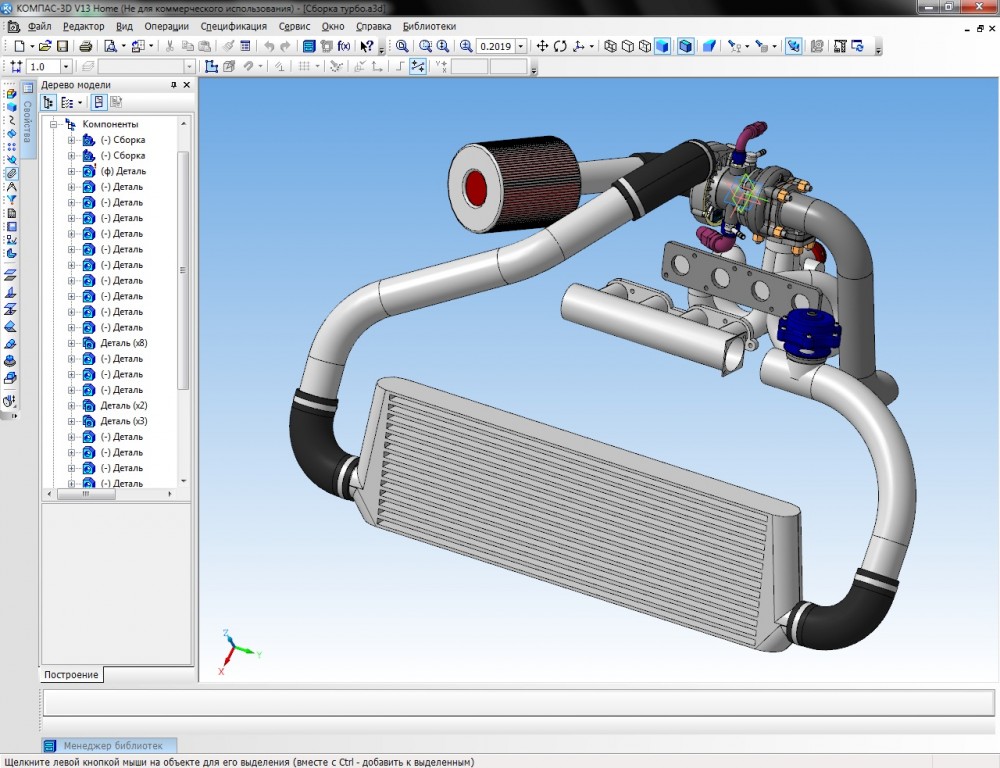Click the Менеджер библиотек button
Viewport: 1000px width, 768px height.
[x=109, y=745]
